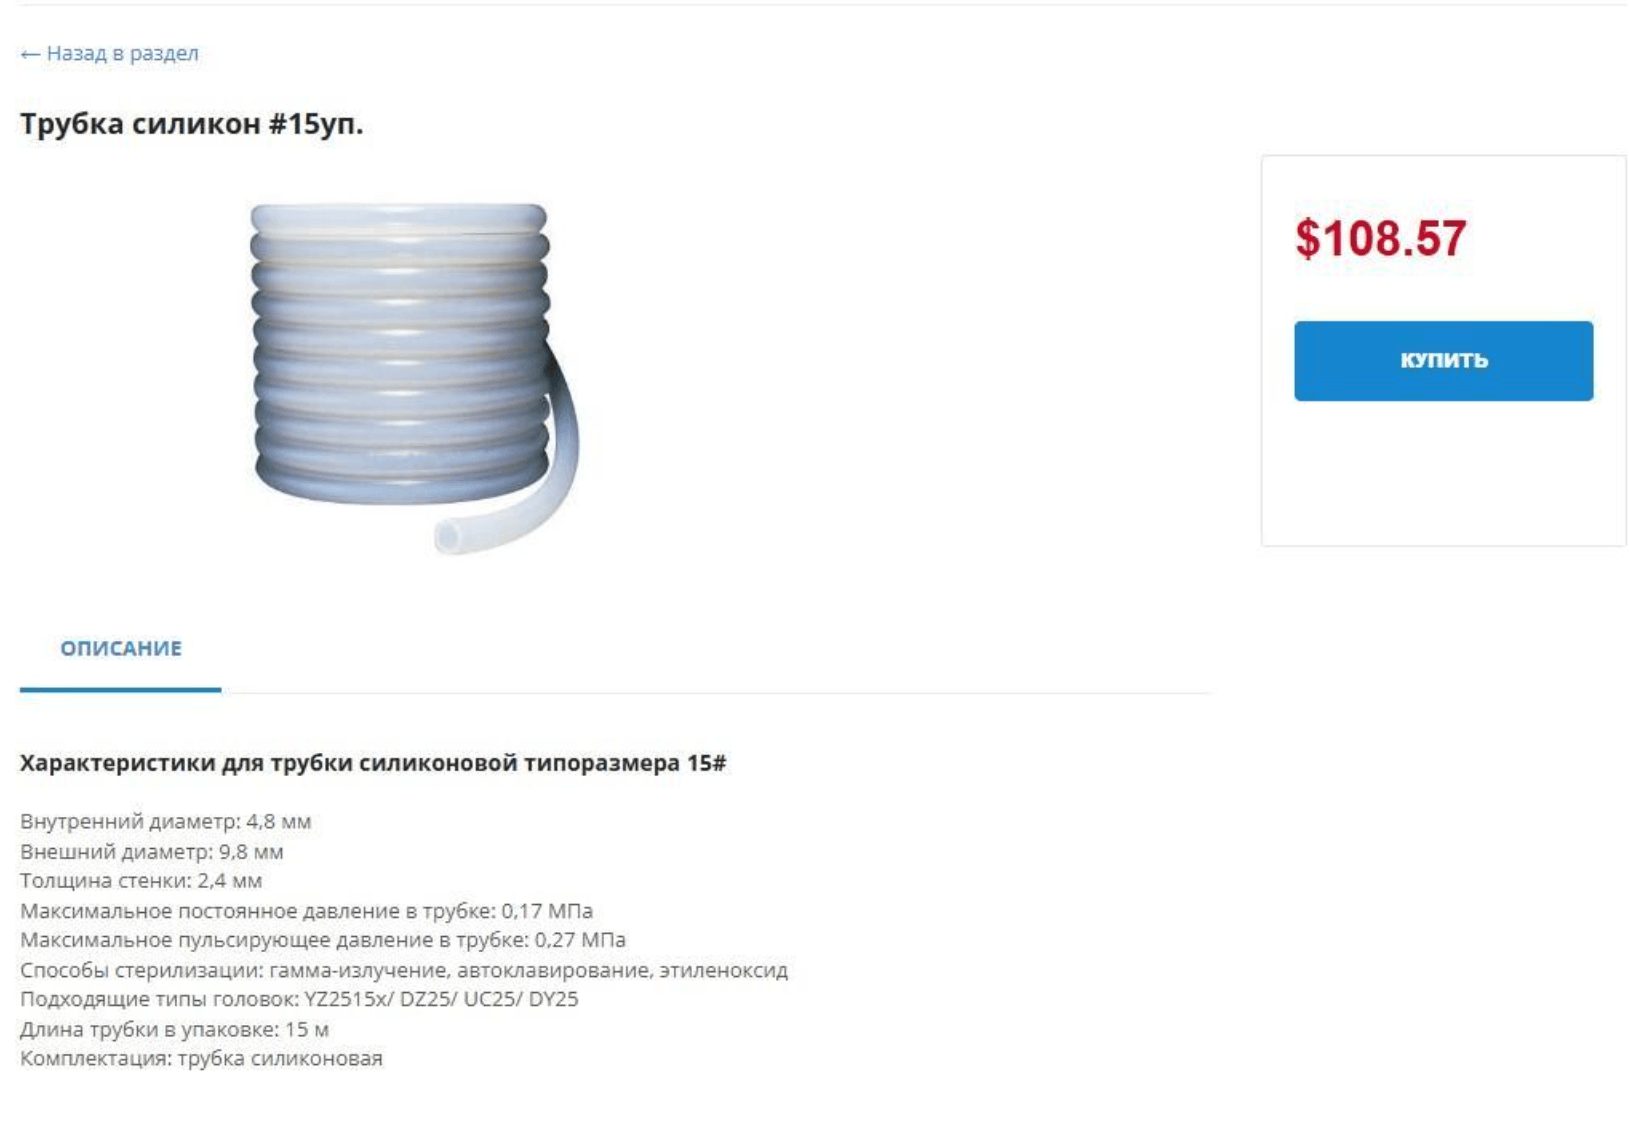This screenshot has width=1629, height=1145.
Task: Click the 'Толщина стенки: 2,4 мм' line
Action: pyautogui.click(x=141, y=881)
